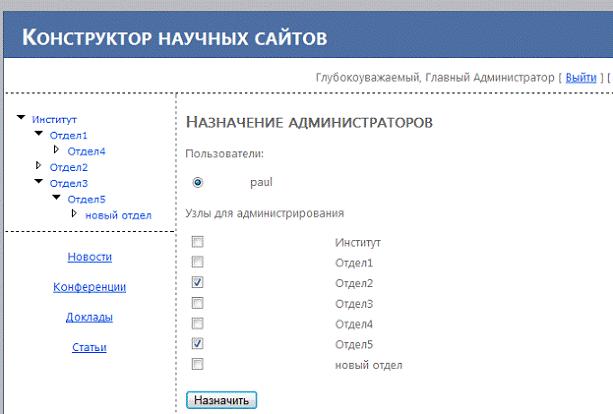Screen dimensions: 613x414
Task: Collapse the Отдел1 tree node arrow
Action: pos(39,135)
